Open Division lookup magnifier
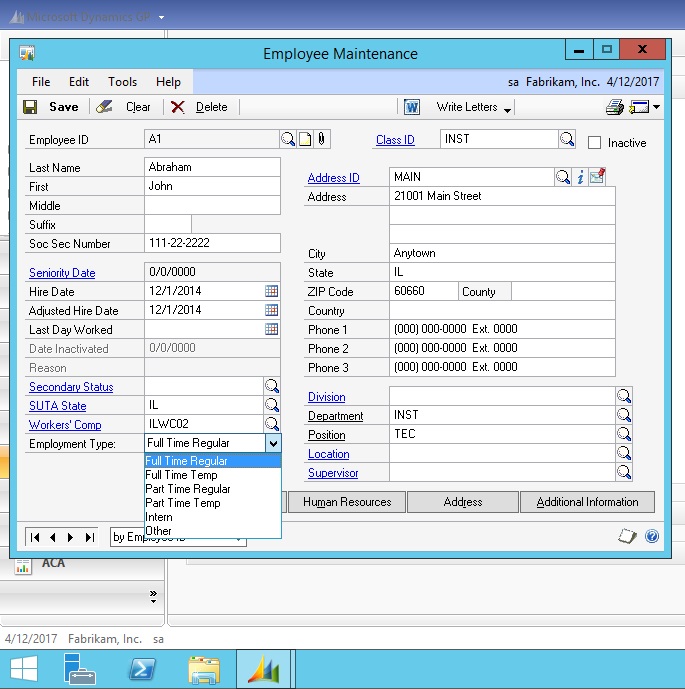The image size is (685, 689). click(x=624, y=396)
